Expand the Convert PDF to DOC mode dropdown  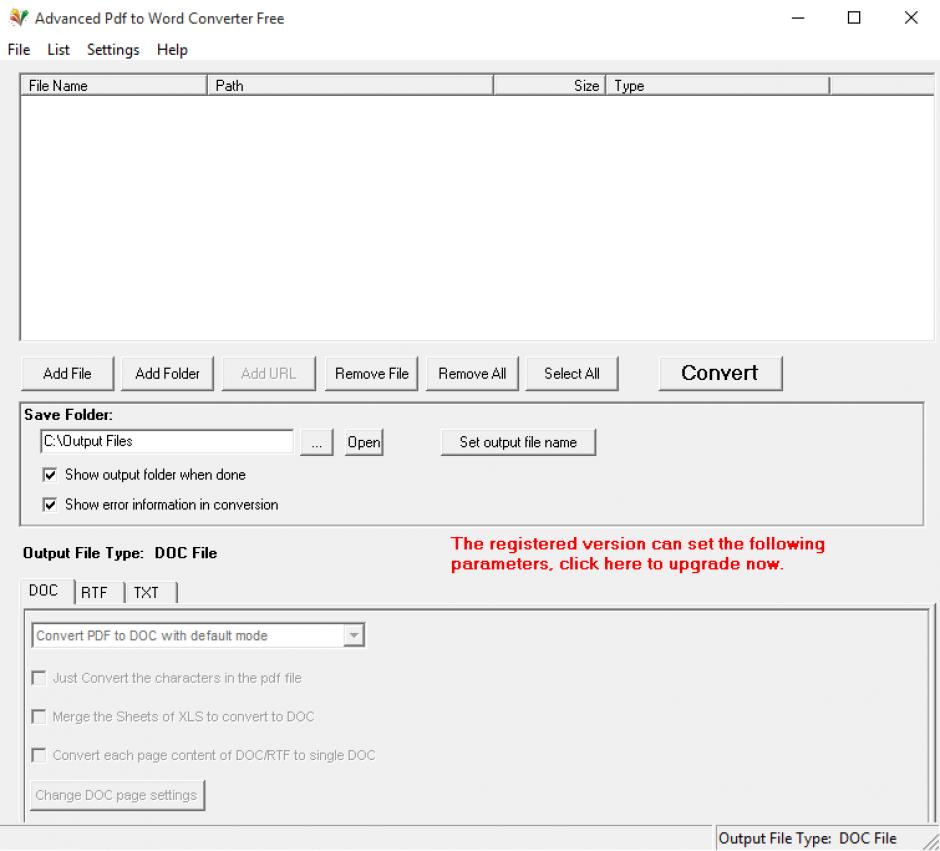354,635
